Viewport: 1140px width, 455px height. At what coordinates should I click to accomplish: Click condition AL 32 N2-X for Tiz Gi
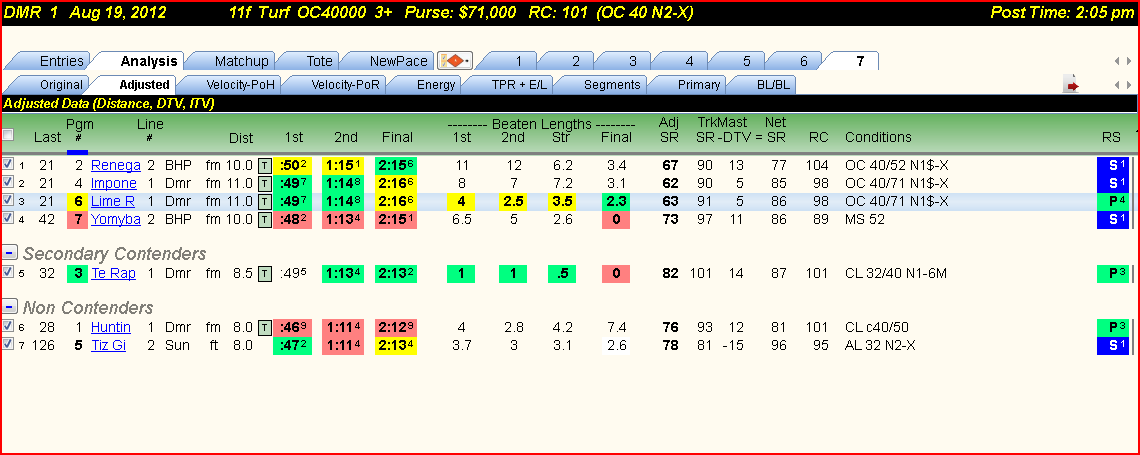(x=880, y=346)
